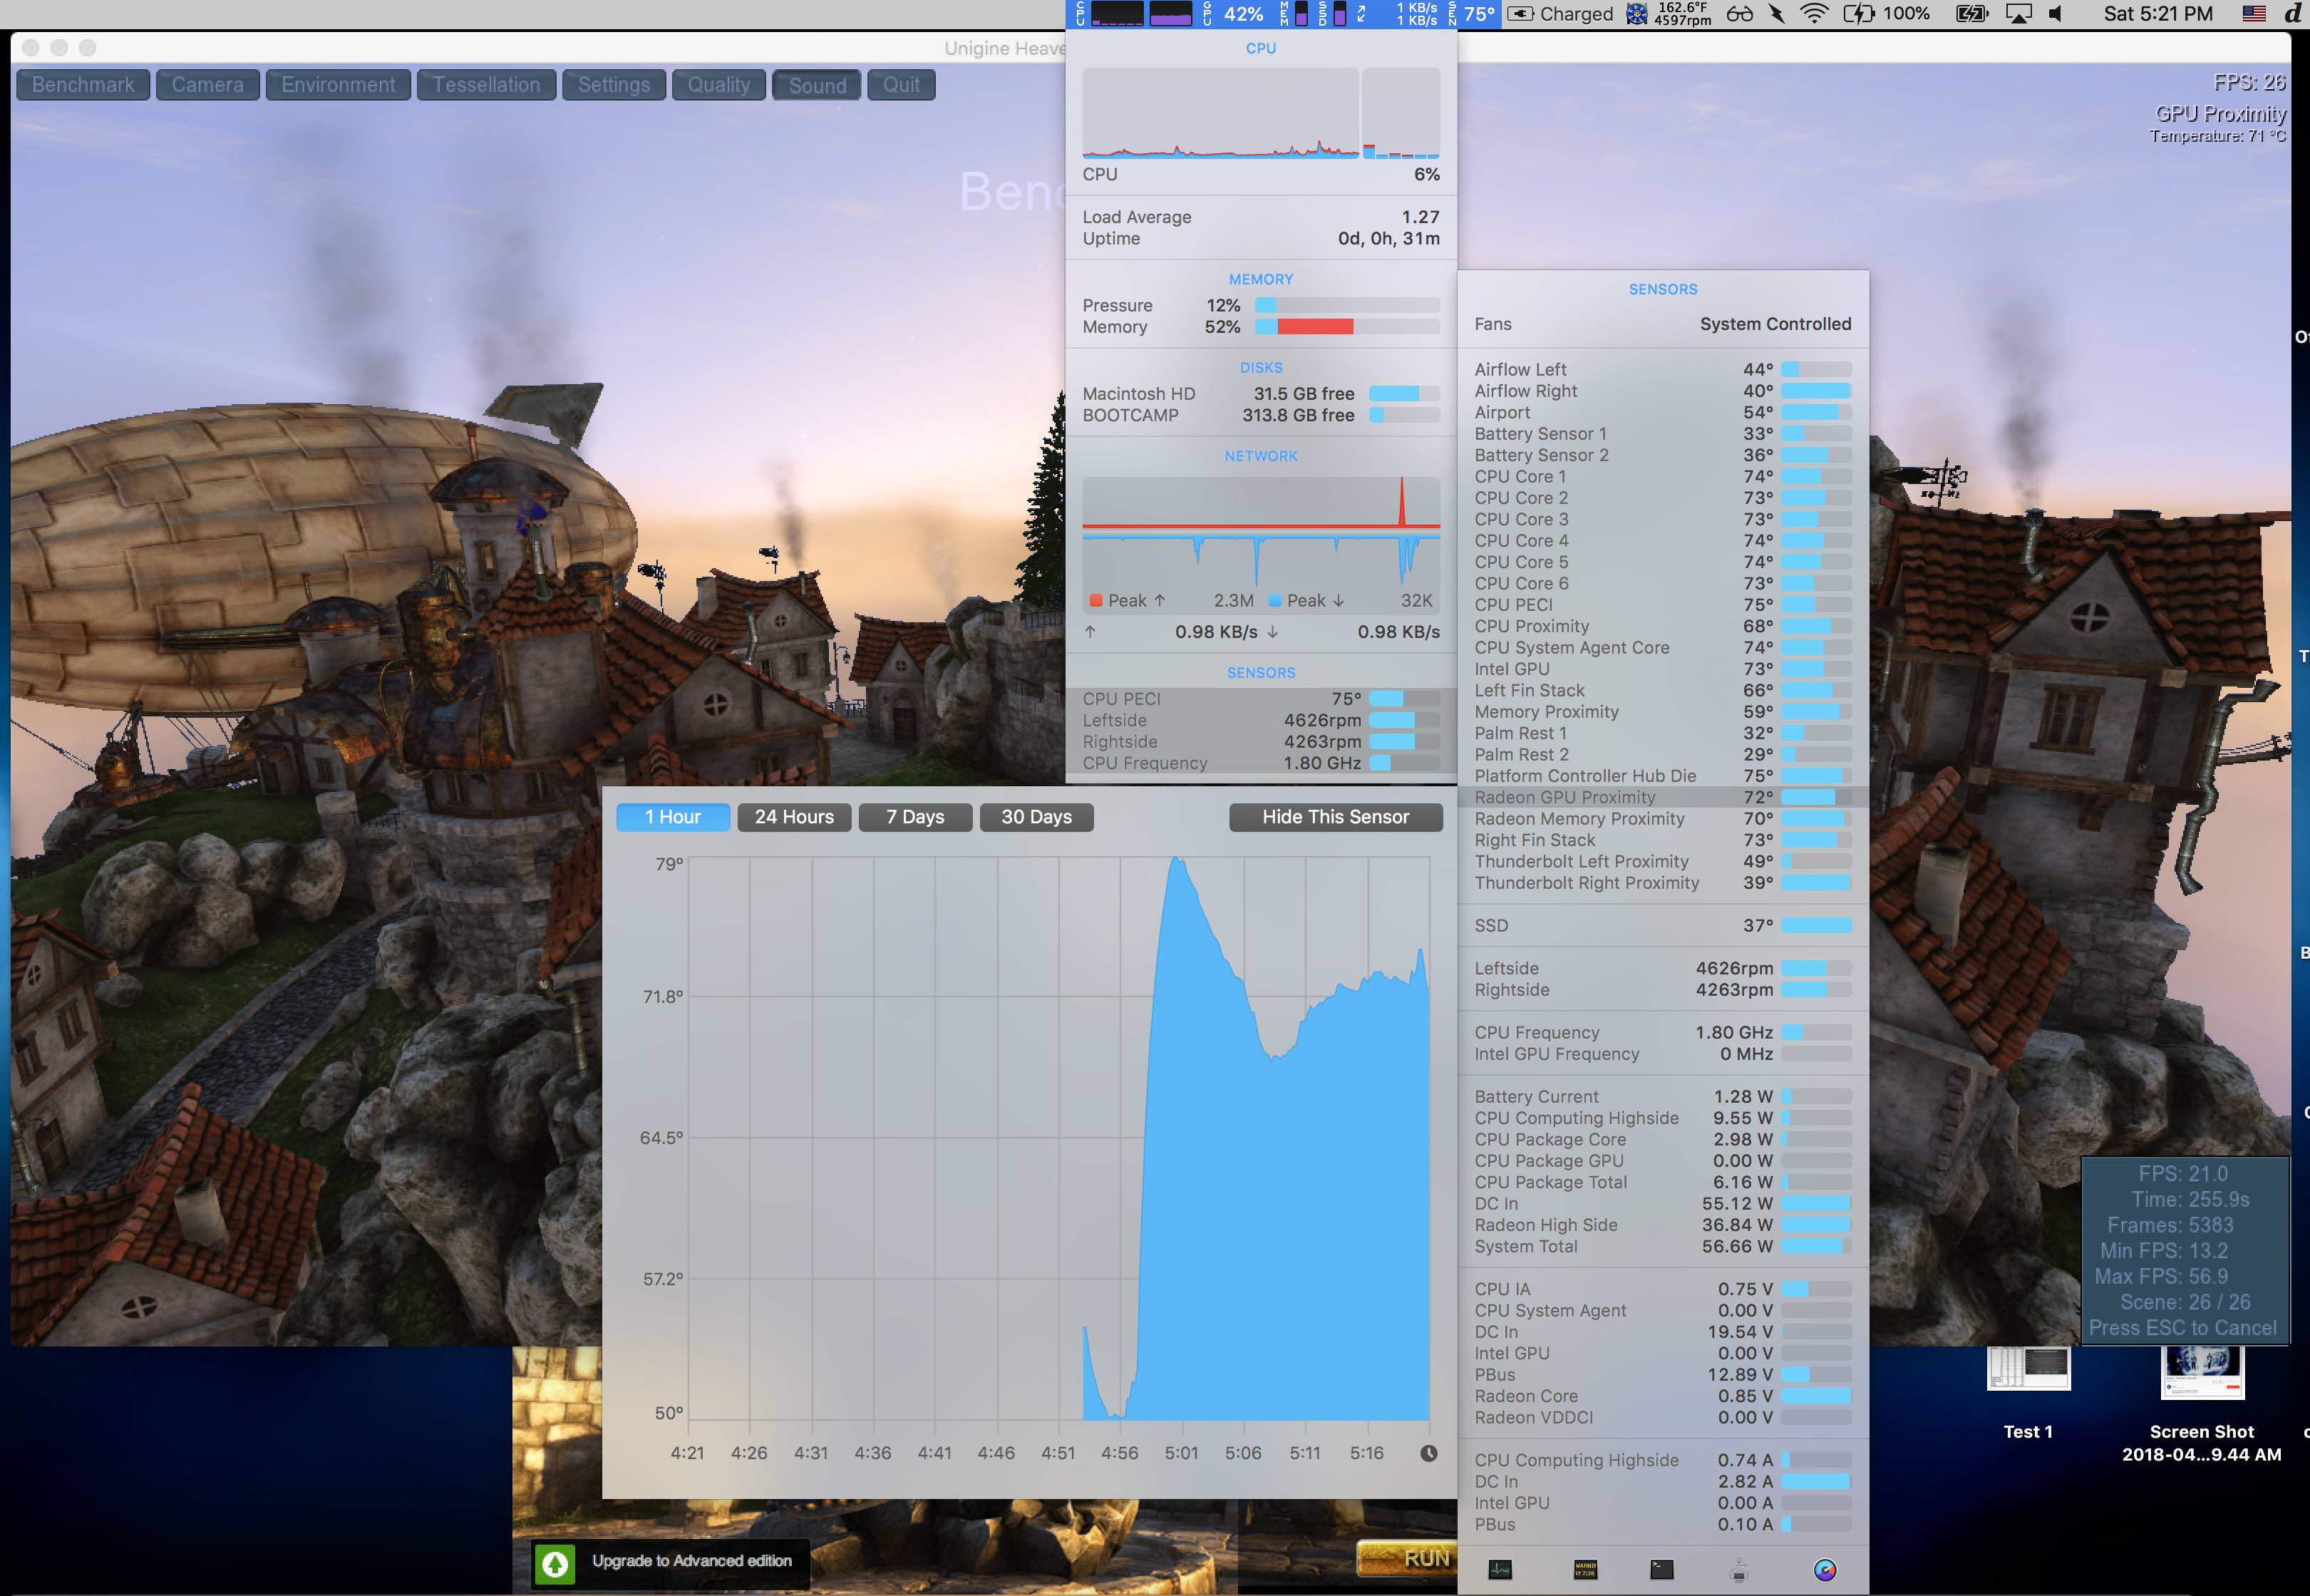Toggle the Sound button in Heaven
Screen dimensions: 2310x1596
click(x=817, y=85)
